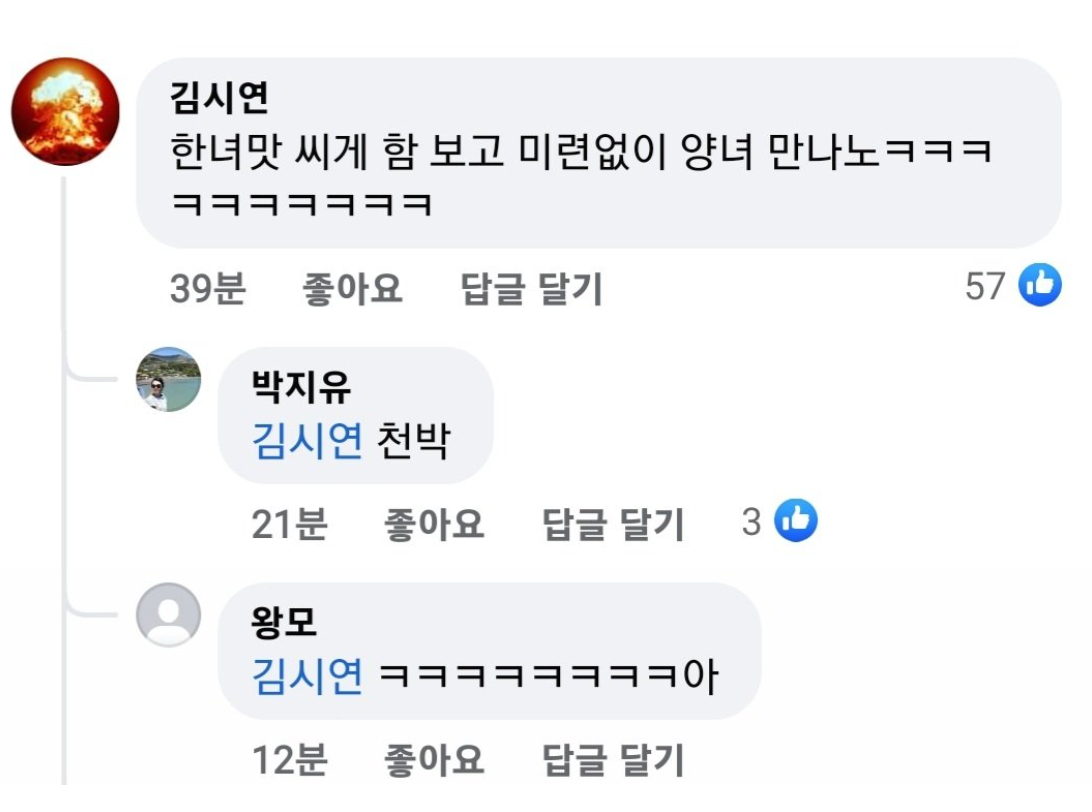Click the 김시연 mention in 왕모's reply
Viewport: 1092px width, 812px height.
[307, 677]
